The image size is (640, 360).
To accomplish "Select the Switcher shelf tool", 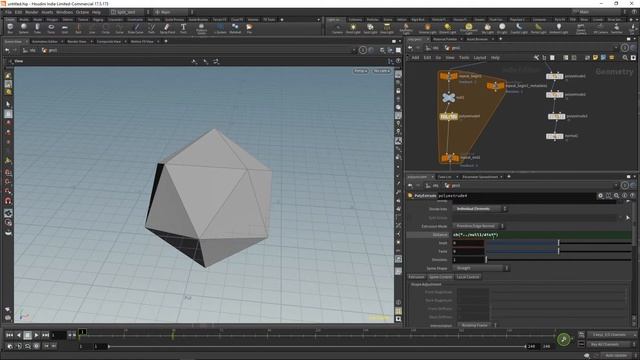I will pyautogui.click(x=616, y=28).
